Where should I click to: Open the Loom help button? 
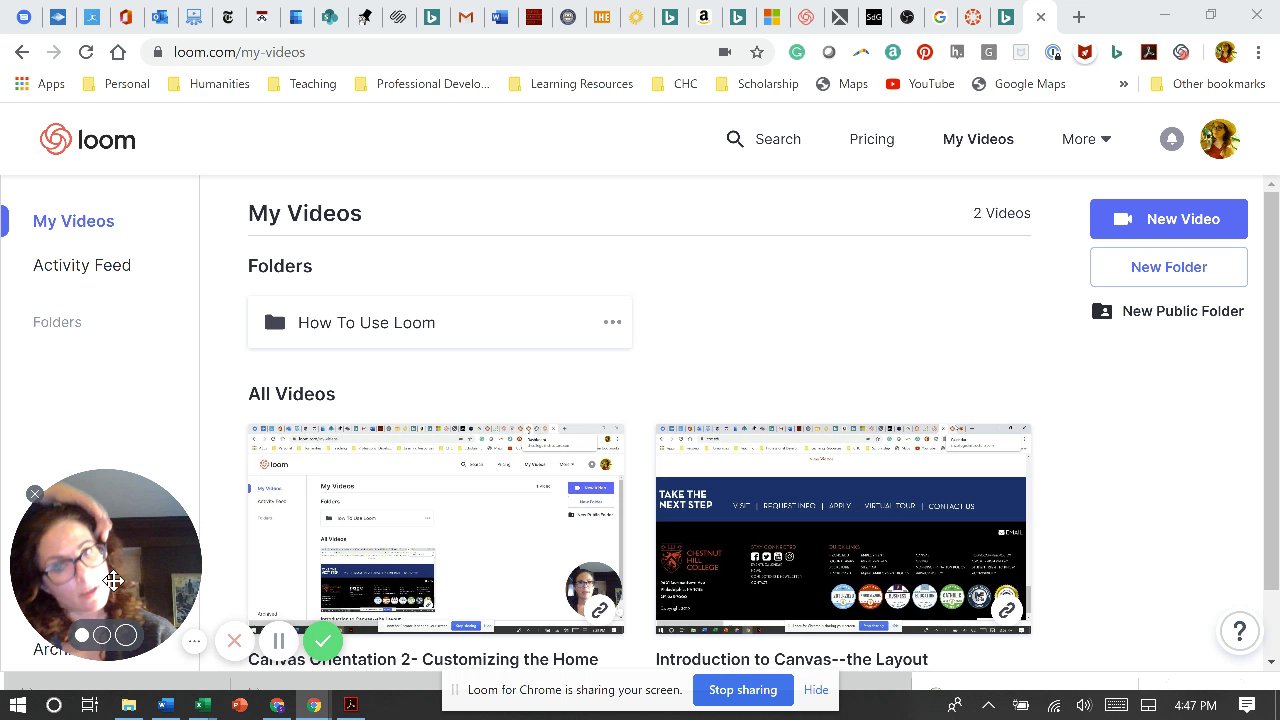pyautogui.click(x=1239, y=631)
